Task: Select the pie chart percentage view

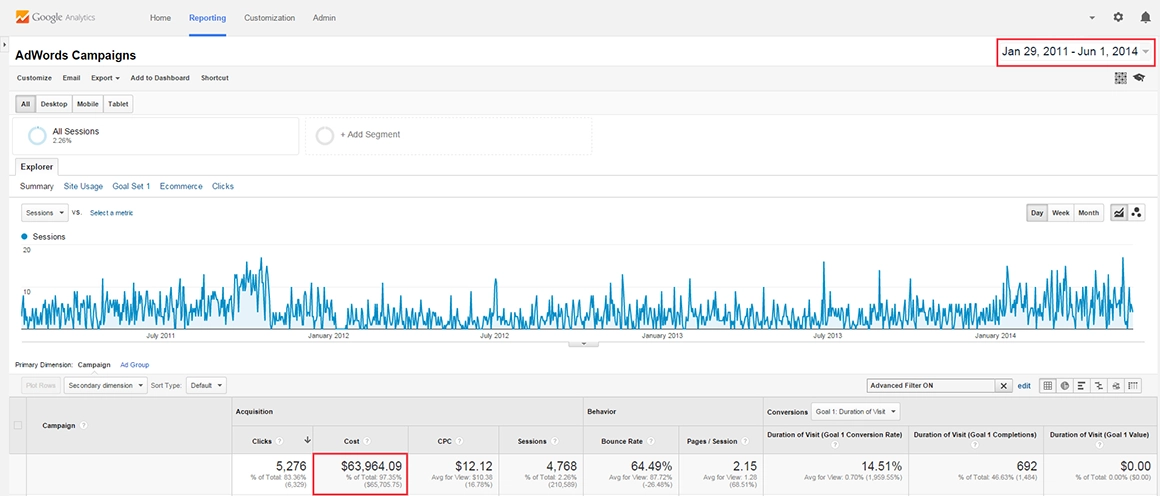Action: tap(1065, 386)
